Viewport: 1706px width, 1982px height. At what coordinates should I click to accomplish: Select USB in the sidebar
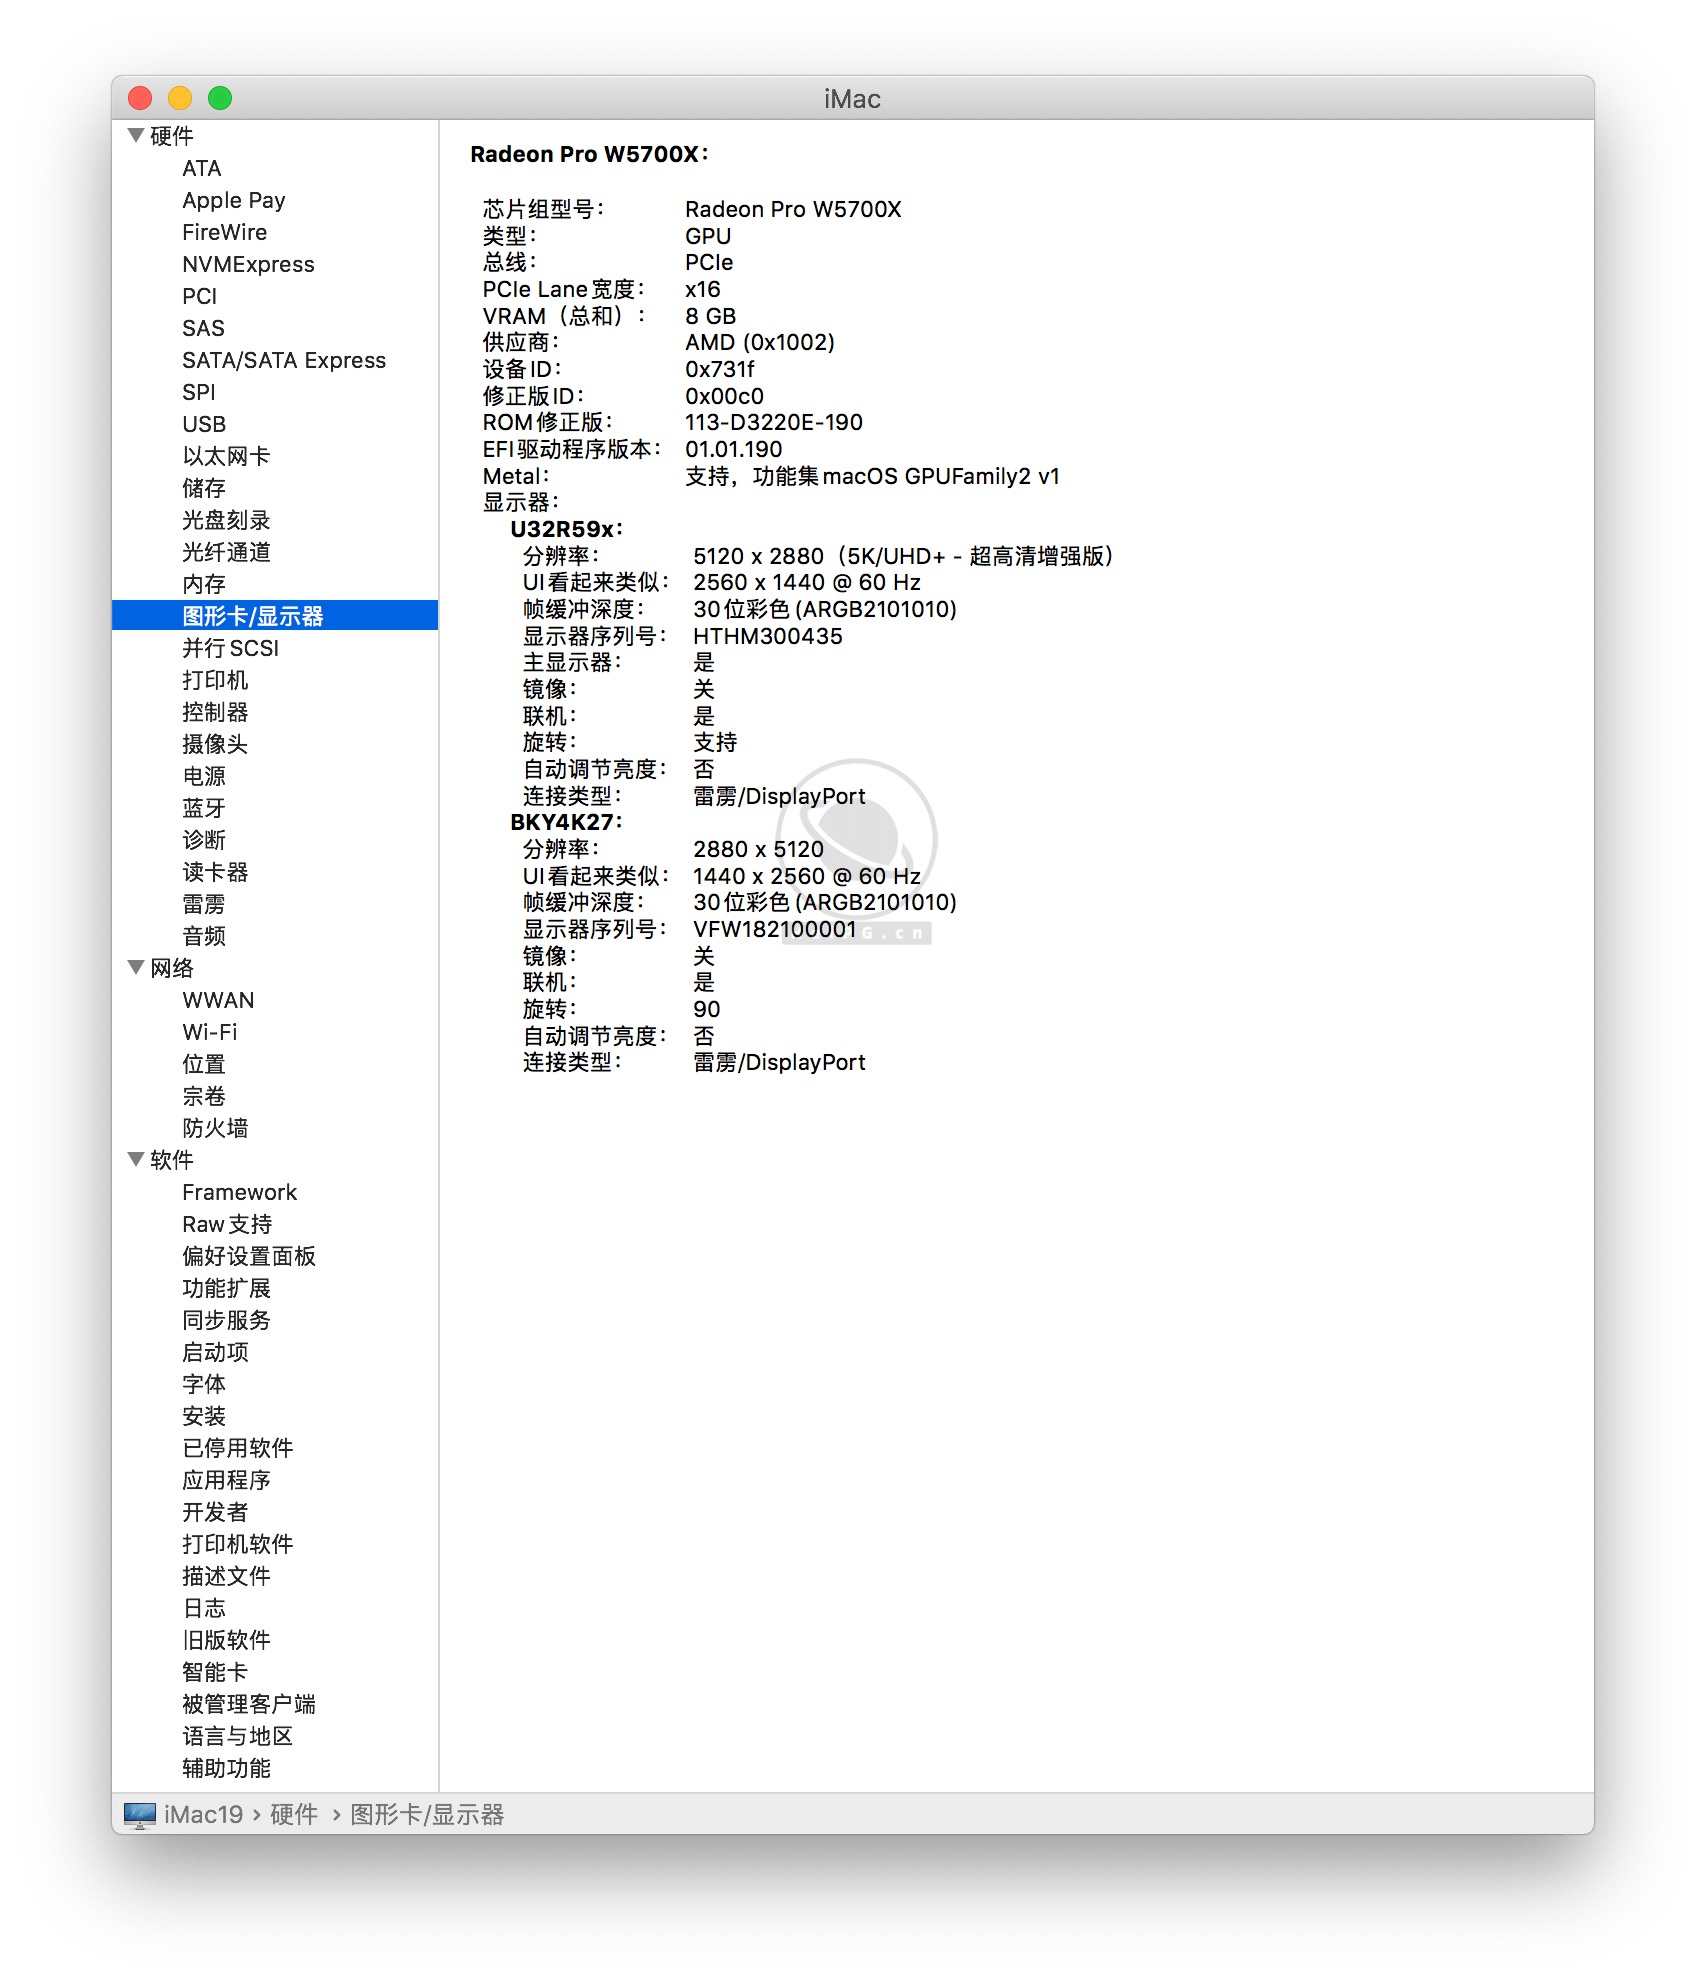(x=203, y=424)
